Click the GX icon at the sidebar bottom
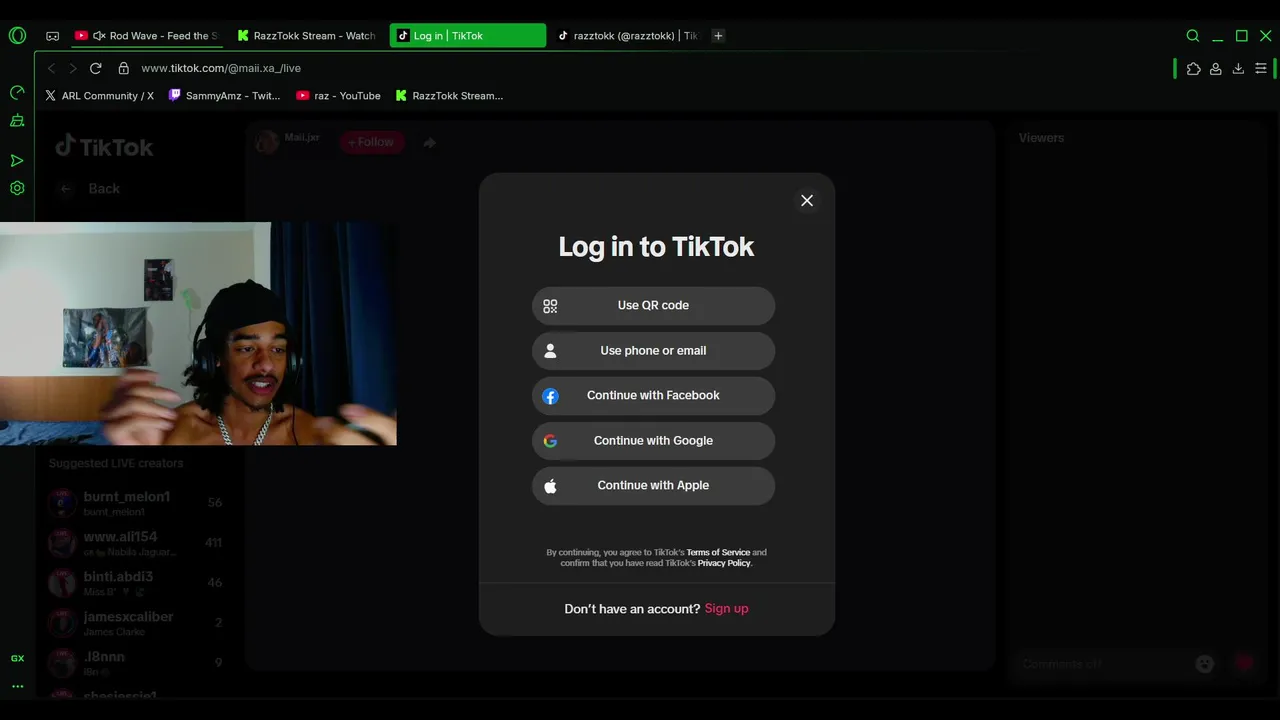Viewport: 1280px width, 720px height. tap(17, 658)
